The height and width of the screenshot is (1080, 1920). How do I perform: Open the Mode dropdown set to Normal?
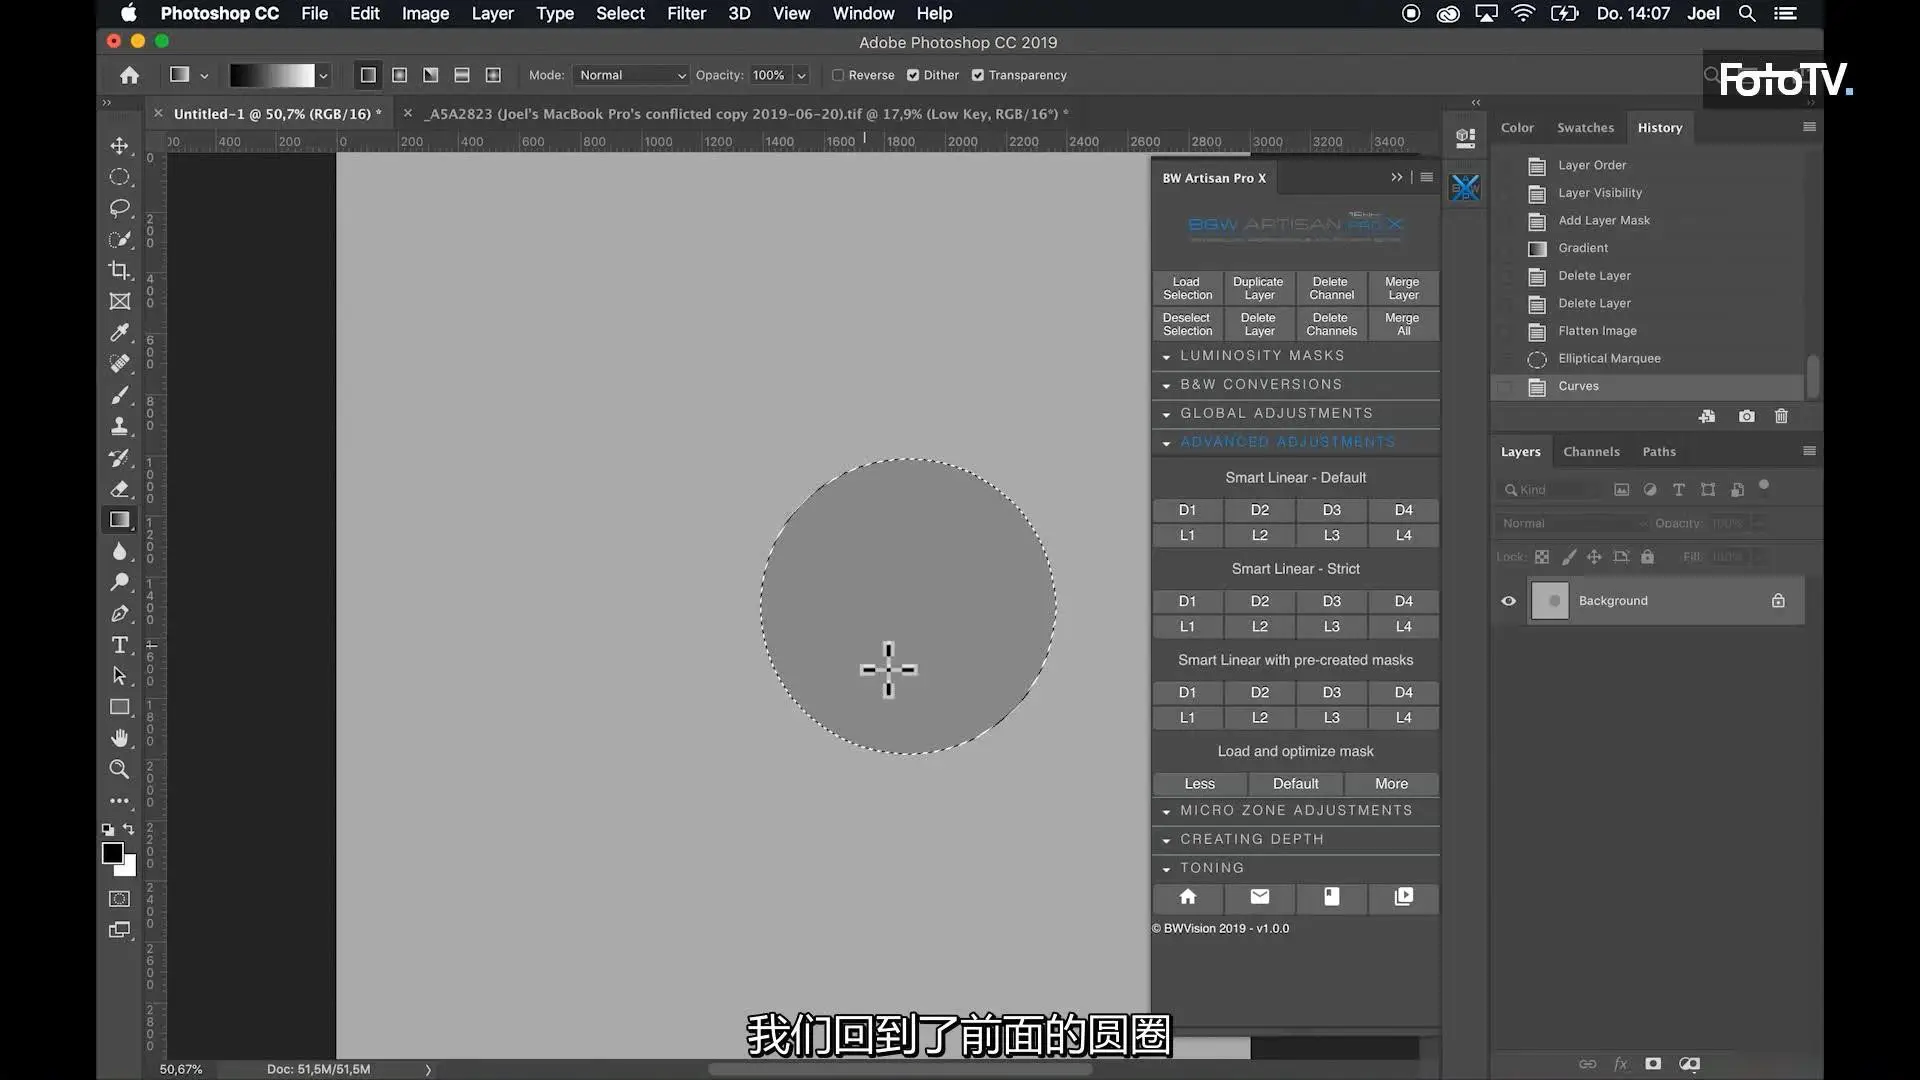632,75
